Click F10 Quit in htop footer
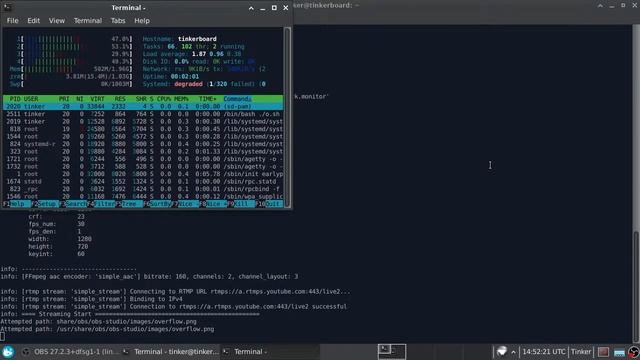Image resolution: width=640 pixels, height=360 pixels. tap(269, 204)
